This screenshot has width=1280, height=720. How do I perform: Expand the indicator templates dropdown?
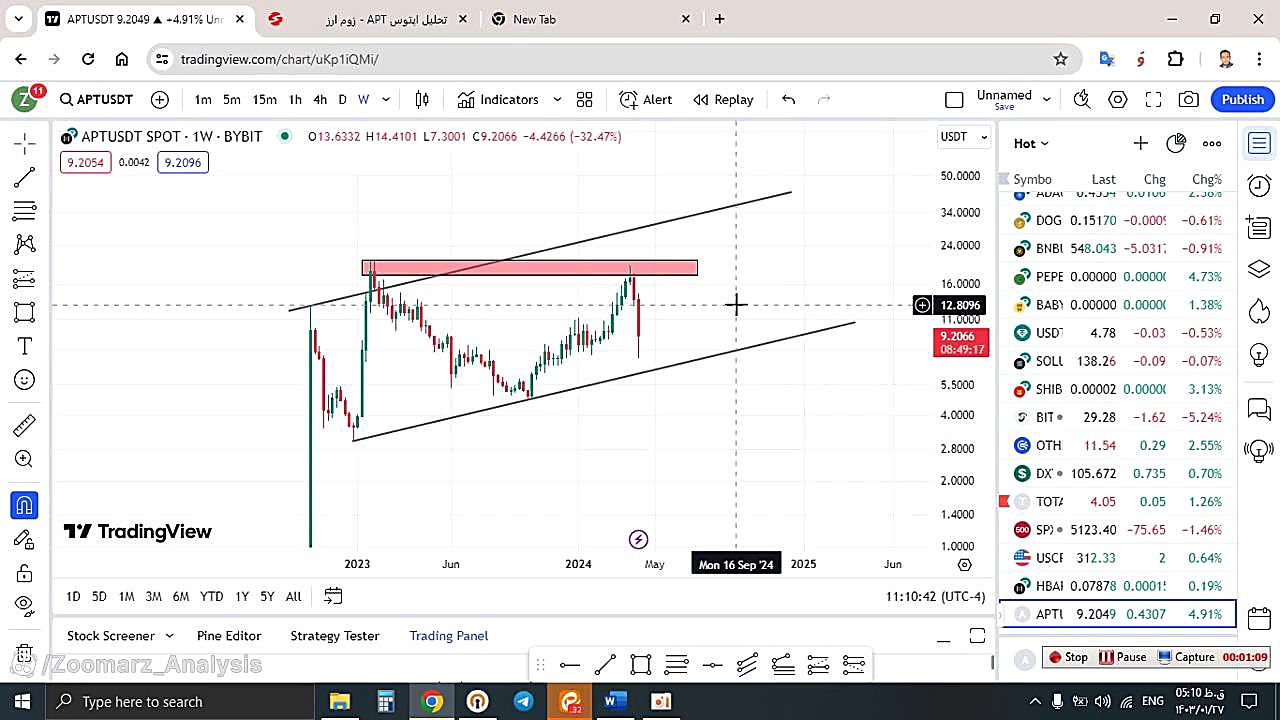pyautogui.click(x=557, y=99)
